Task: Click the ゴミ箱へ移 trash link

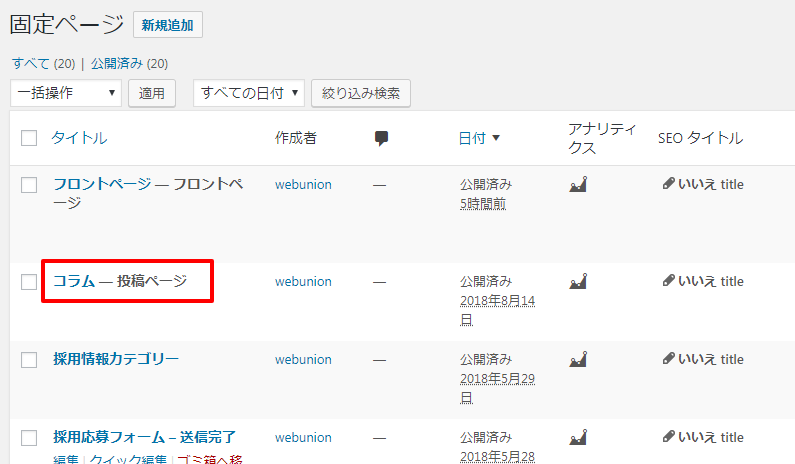Action: (210, 459)
